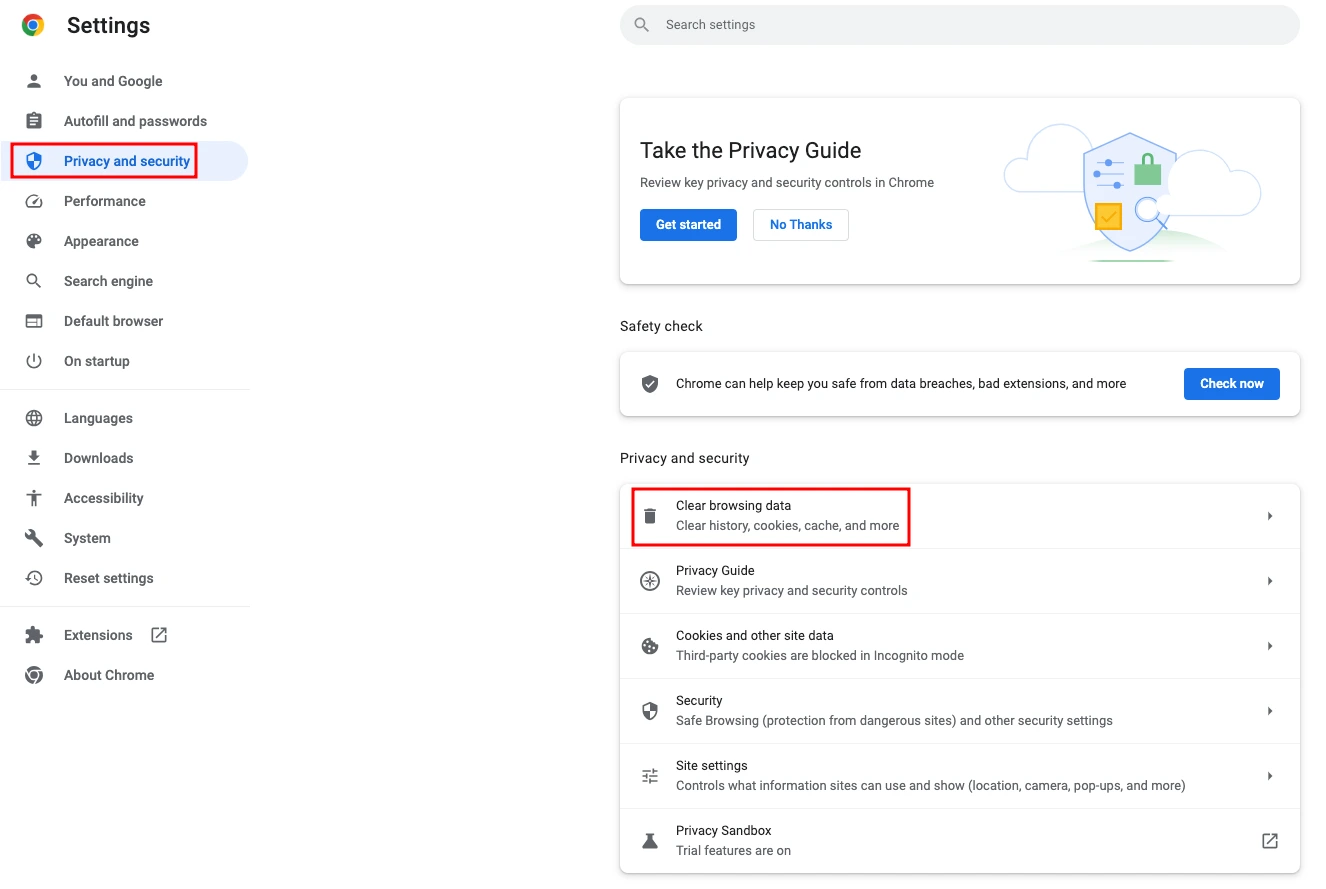The height and width of the screenshot is (889, 1326).
Task: Open Default browser settings
Action: tap(124, 321)
